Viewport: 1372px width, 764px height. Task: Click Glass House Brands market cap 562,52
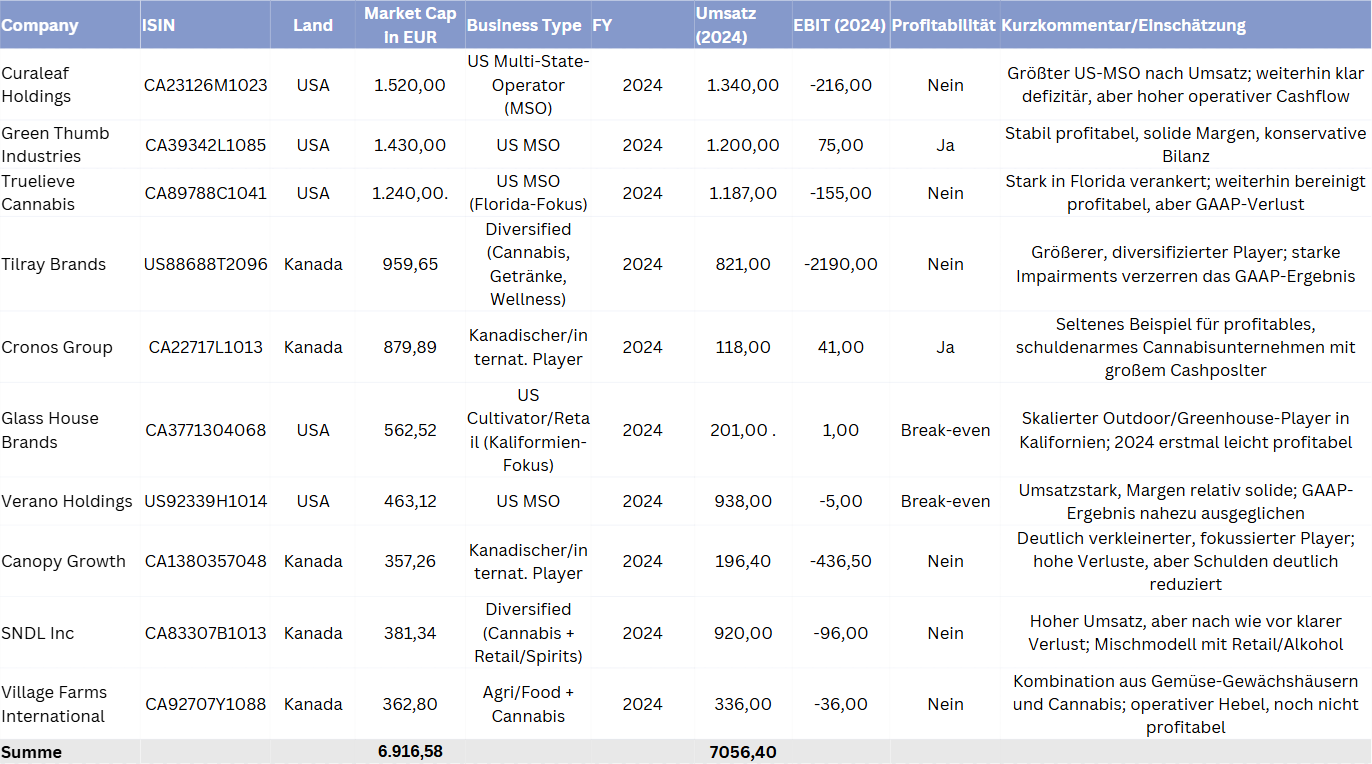pyautogui.click(x=410, y=430)
